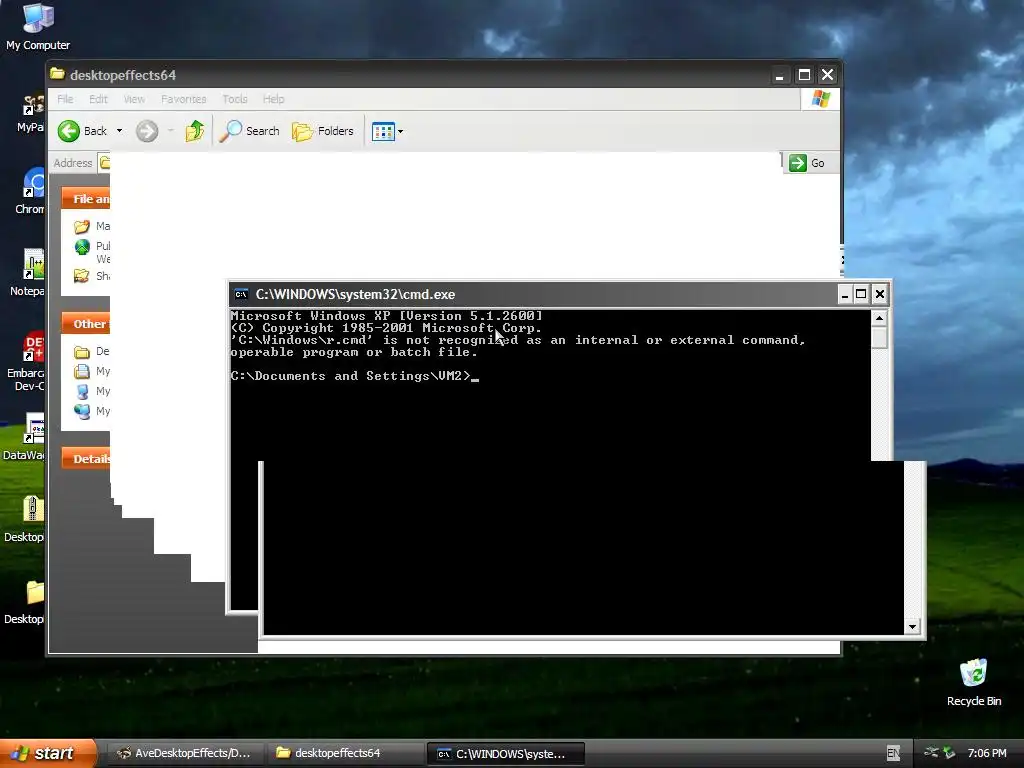Click the desktopeffects64 folder title icon
Viewport: 1024px width, 768px height.
coord(57,74)
